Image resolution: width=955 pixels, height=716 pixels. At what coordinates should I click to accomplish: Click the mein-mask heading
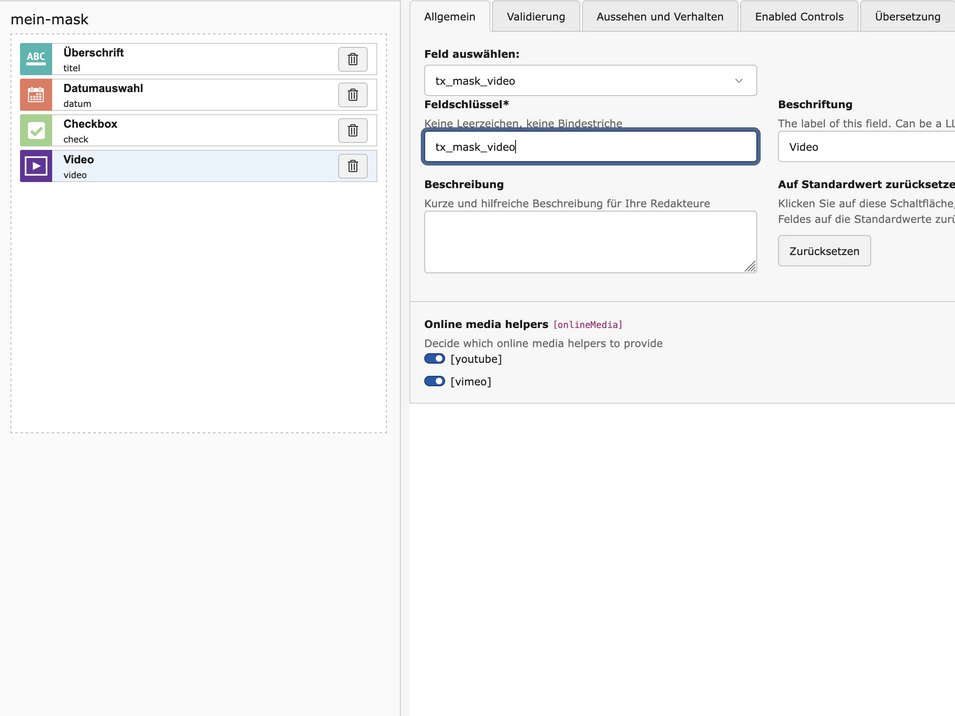(49, 19)
